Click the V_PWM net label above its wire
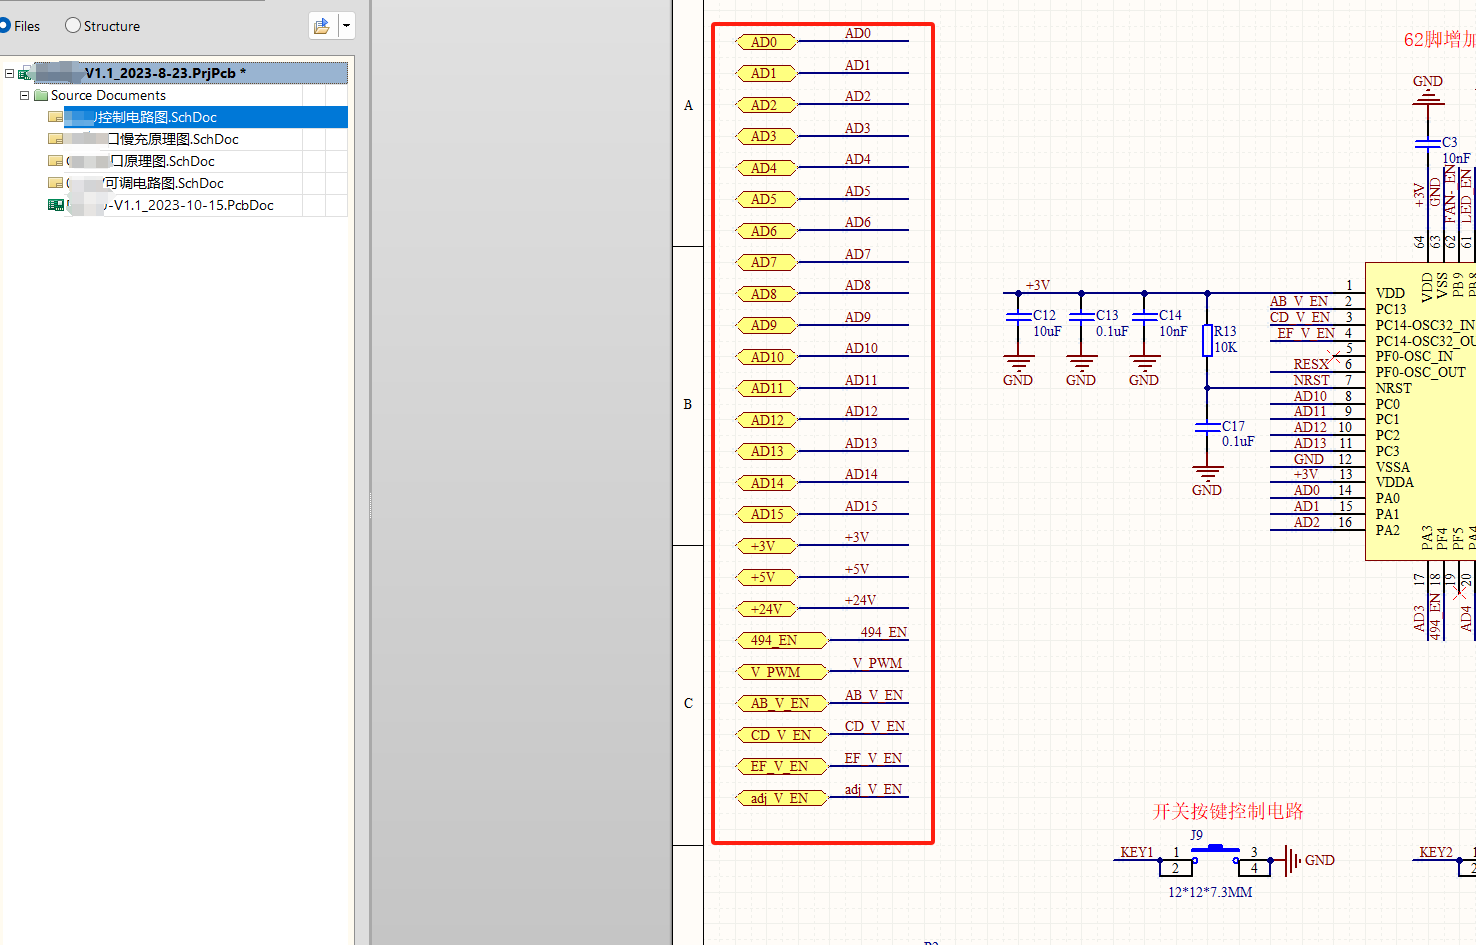This screenshot has height=945, width=1476. (x=878, y=663)
